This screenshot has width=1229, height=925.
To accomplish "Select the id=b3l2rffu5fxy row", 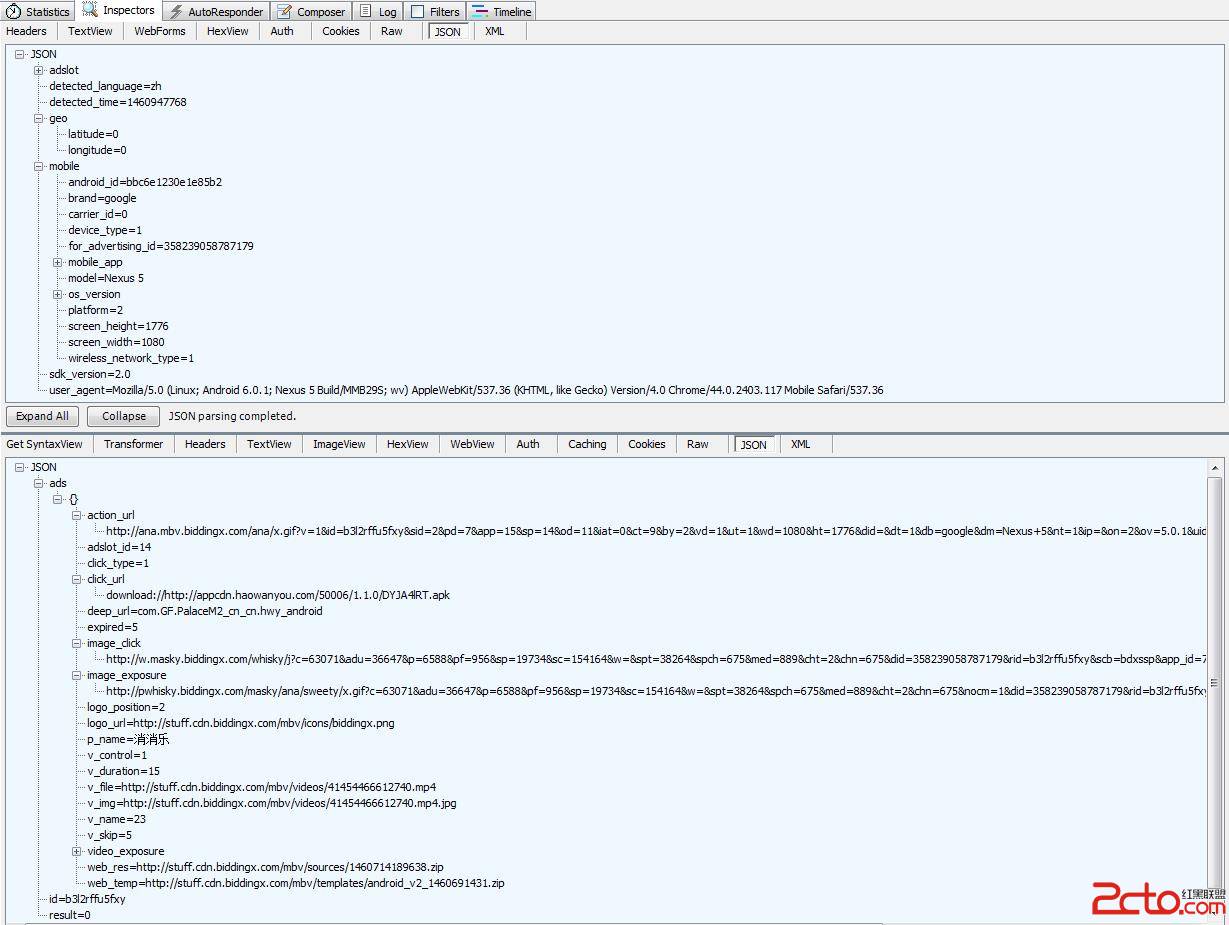I will click(x=87, y=899).
